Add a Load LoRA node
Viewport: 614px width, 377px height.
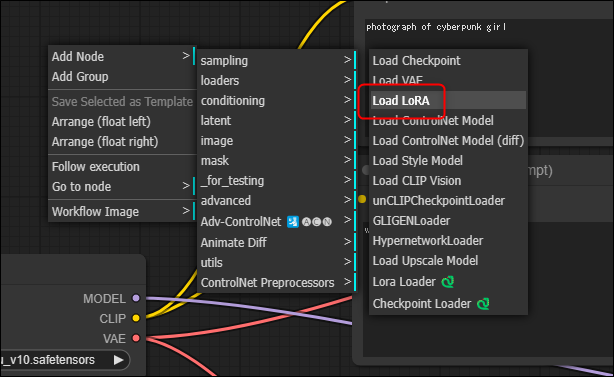448,101
